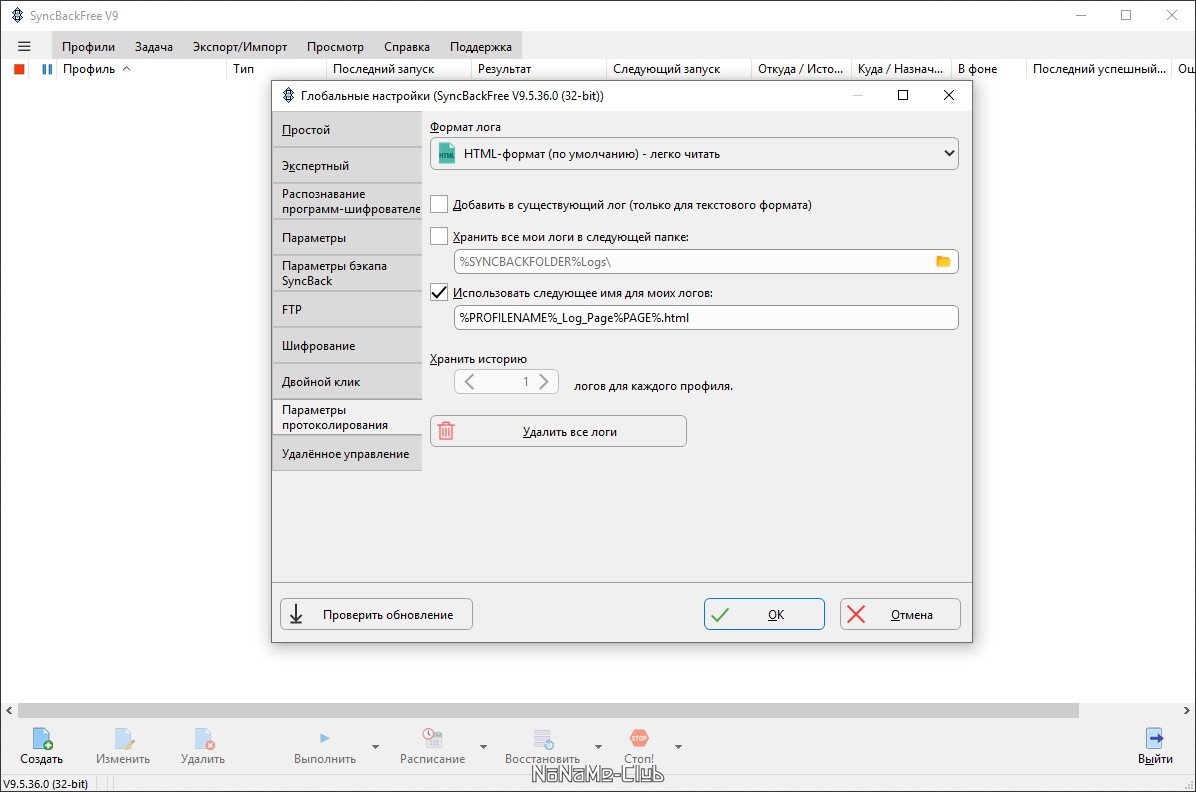Click the SyncBackFree app logo in title bar
Viewport: 1196px width, 792px height.
click(x=17, y=15)
